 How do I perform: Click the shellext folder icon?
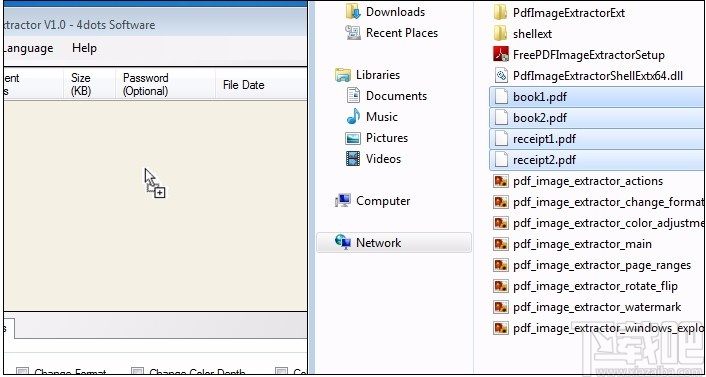pyautogui.click(x=501, y=34)
